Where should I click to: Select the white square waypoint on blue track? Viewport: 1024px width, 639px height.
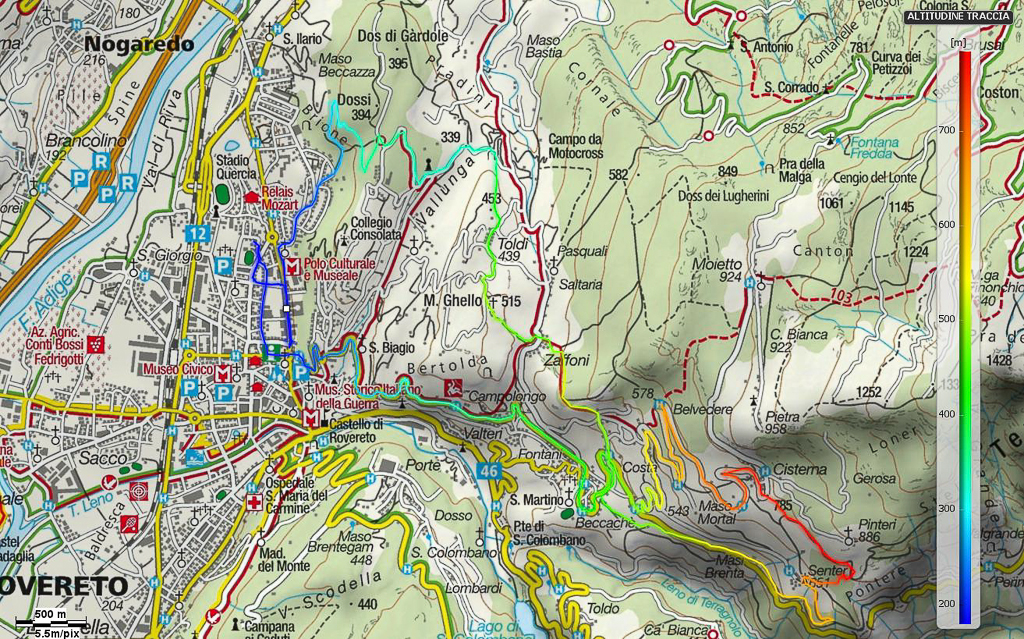286,310
